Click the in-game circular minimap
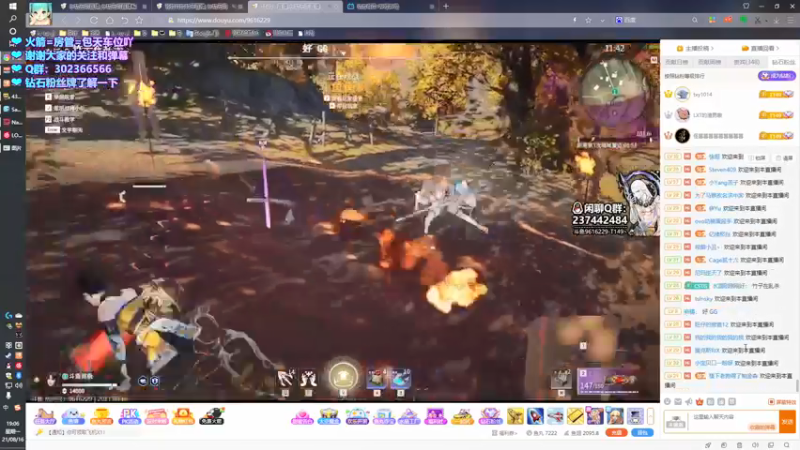Viewport: 800px width, 450px height. tap(615, 90)
